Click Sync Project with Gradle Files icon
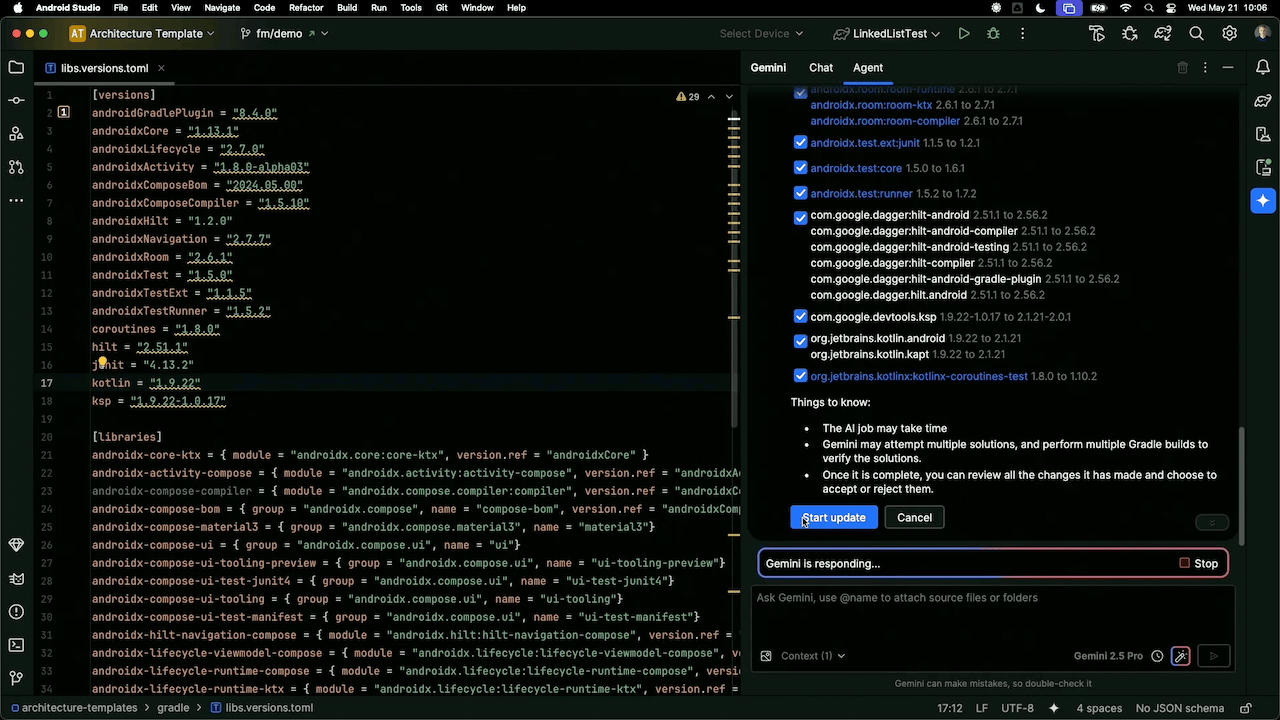 click(1163, 33)
